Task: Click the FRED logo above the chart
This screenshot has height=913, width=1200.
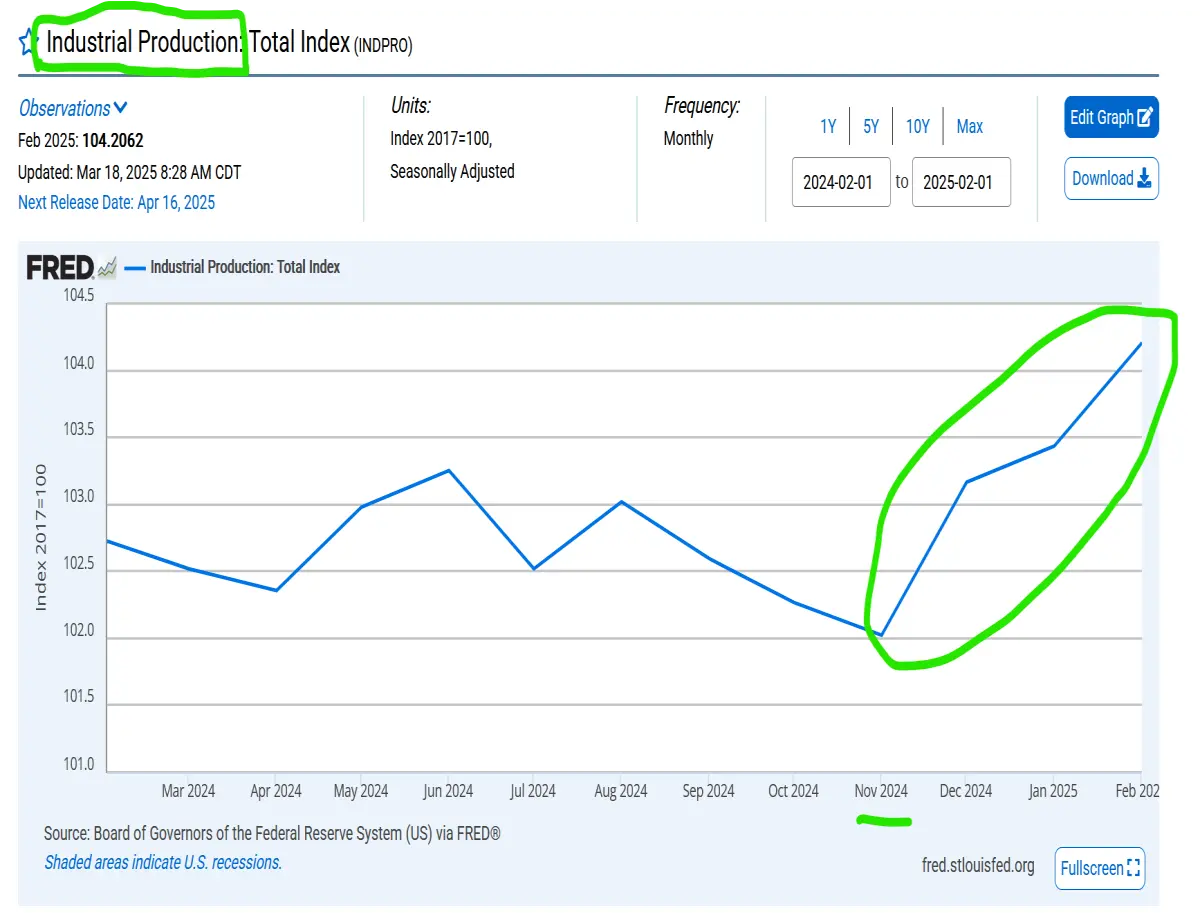Action: tap(71, 267)
